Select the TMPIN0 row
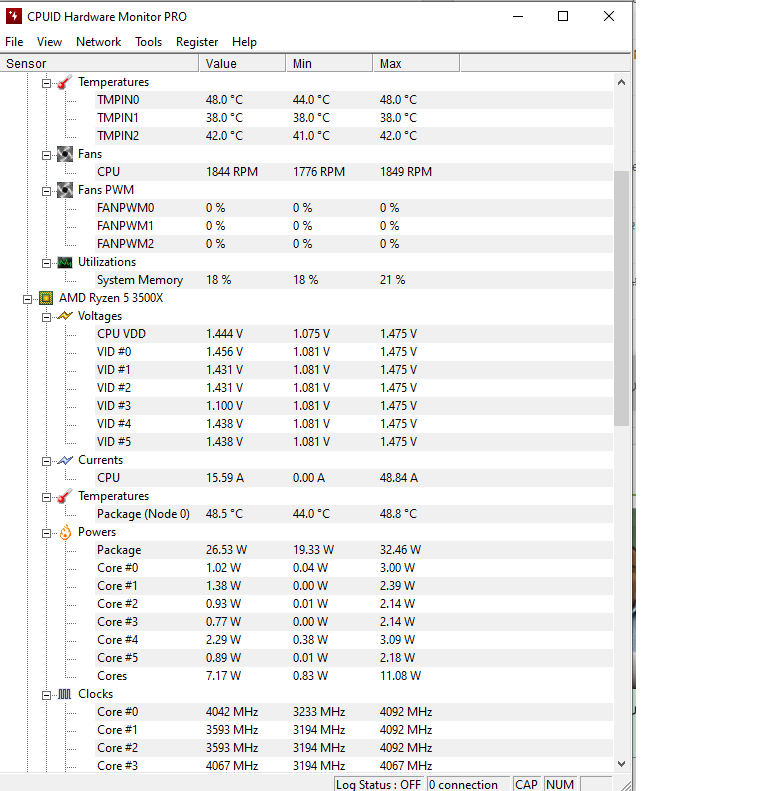This screenshot has width=768, height=791. [354, 100]
